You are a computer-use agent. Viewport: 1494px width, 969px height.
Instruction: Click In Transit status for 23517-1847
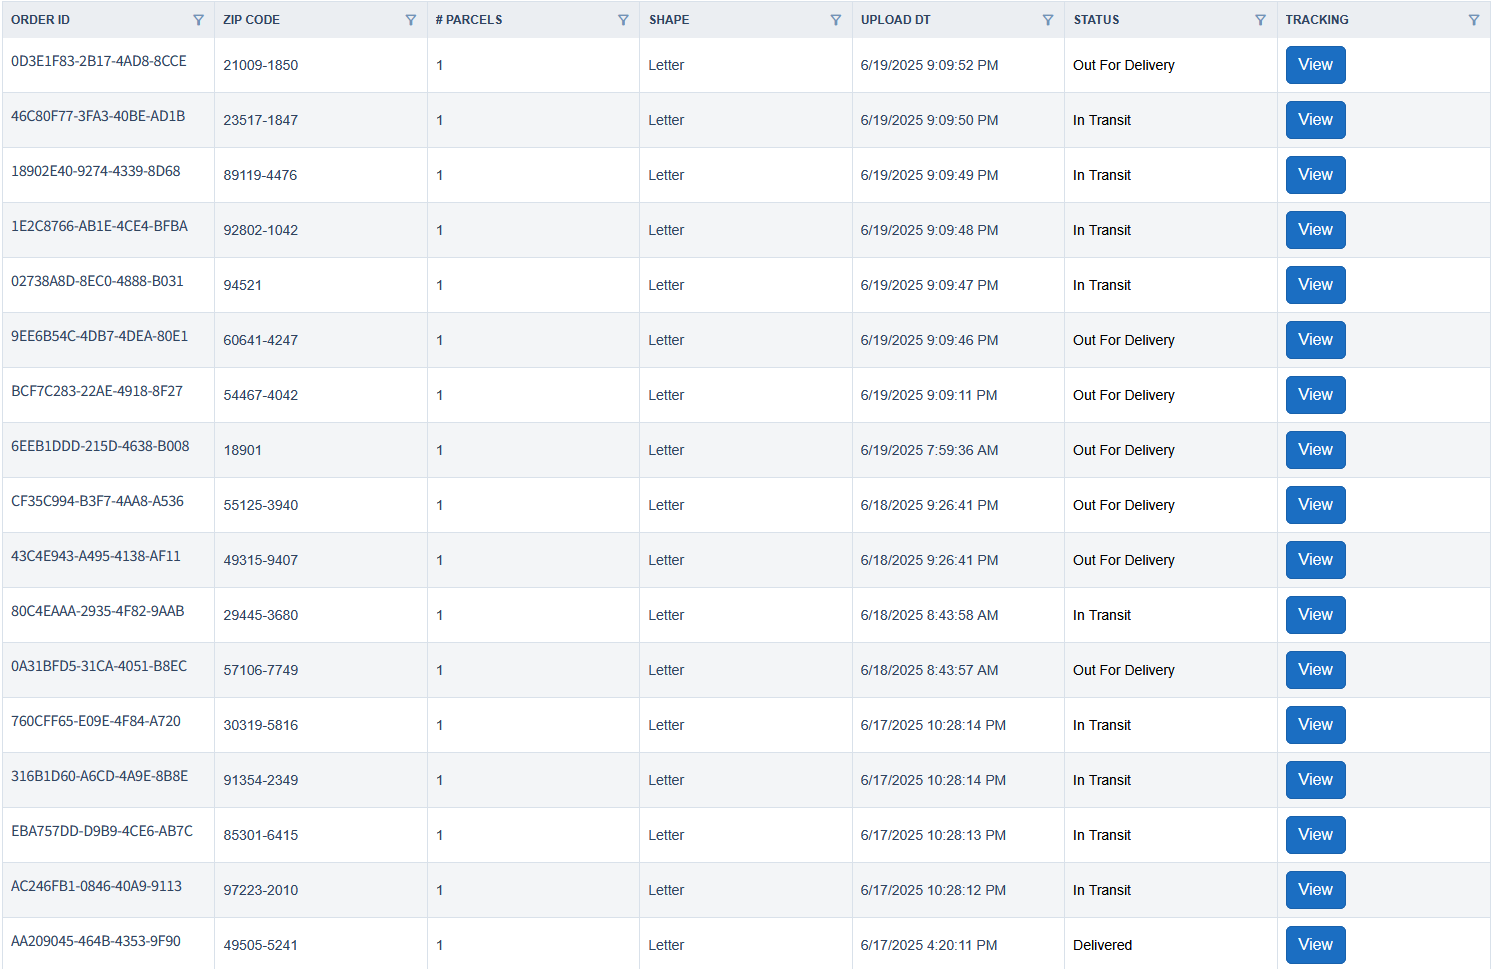1102,120
